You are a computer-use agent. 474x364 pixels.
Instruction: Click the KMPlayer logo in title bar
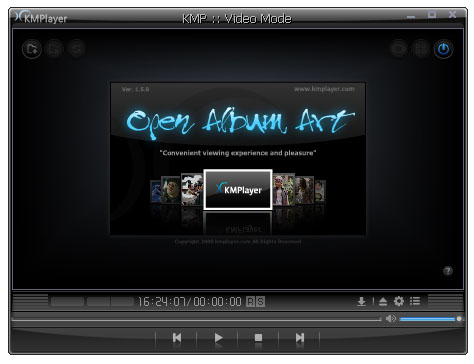point(41,17)
